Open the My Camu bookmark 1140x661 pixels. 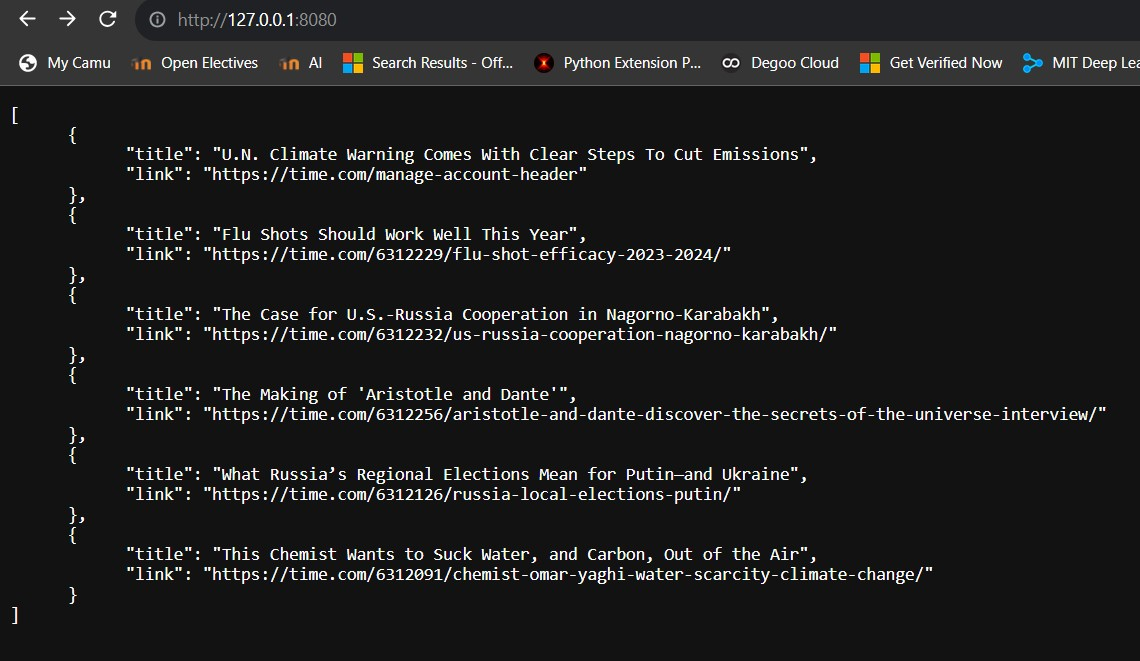tap(77, 62)
